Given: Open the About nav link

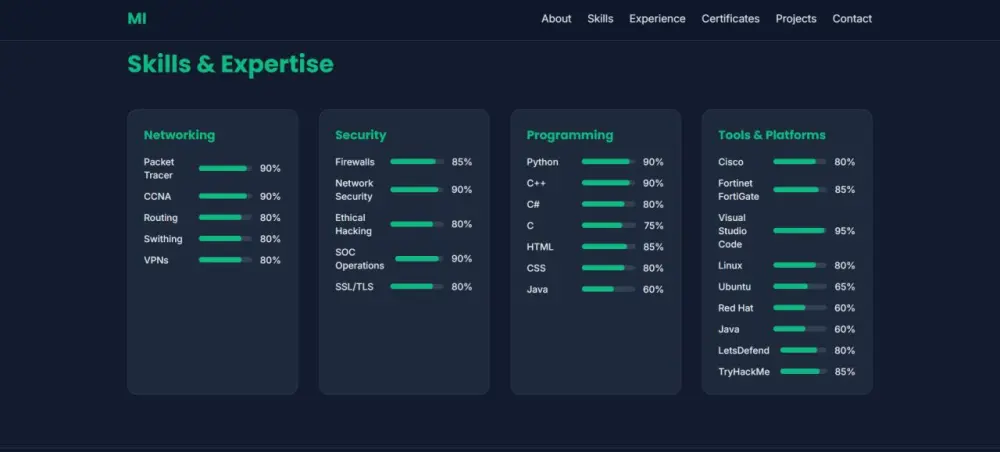Looking at the screenshot, I should (x=556, y=18).
